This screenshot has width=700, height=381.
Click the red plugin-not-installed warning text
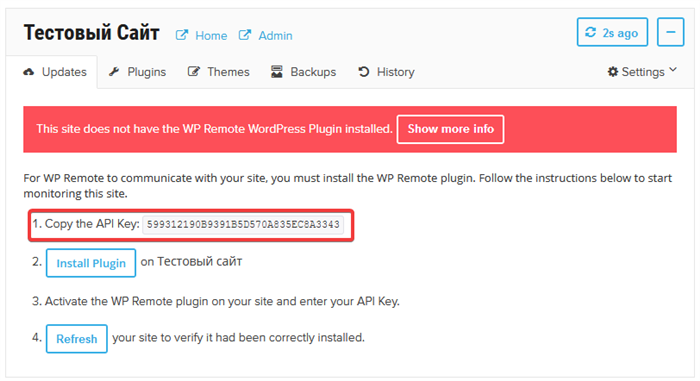214,129
